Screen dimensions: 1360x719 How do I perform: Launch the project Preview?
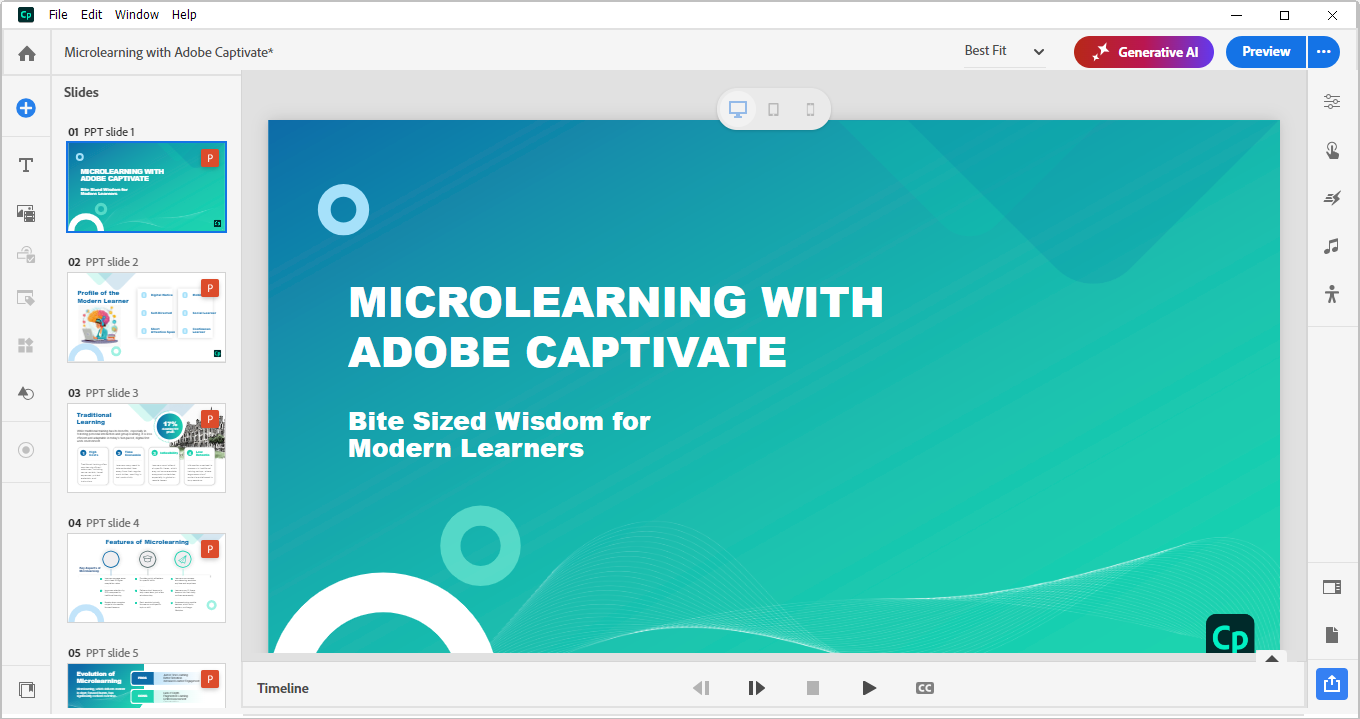point(1265,51)
